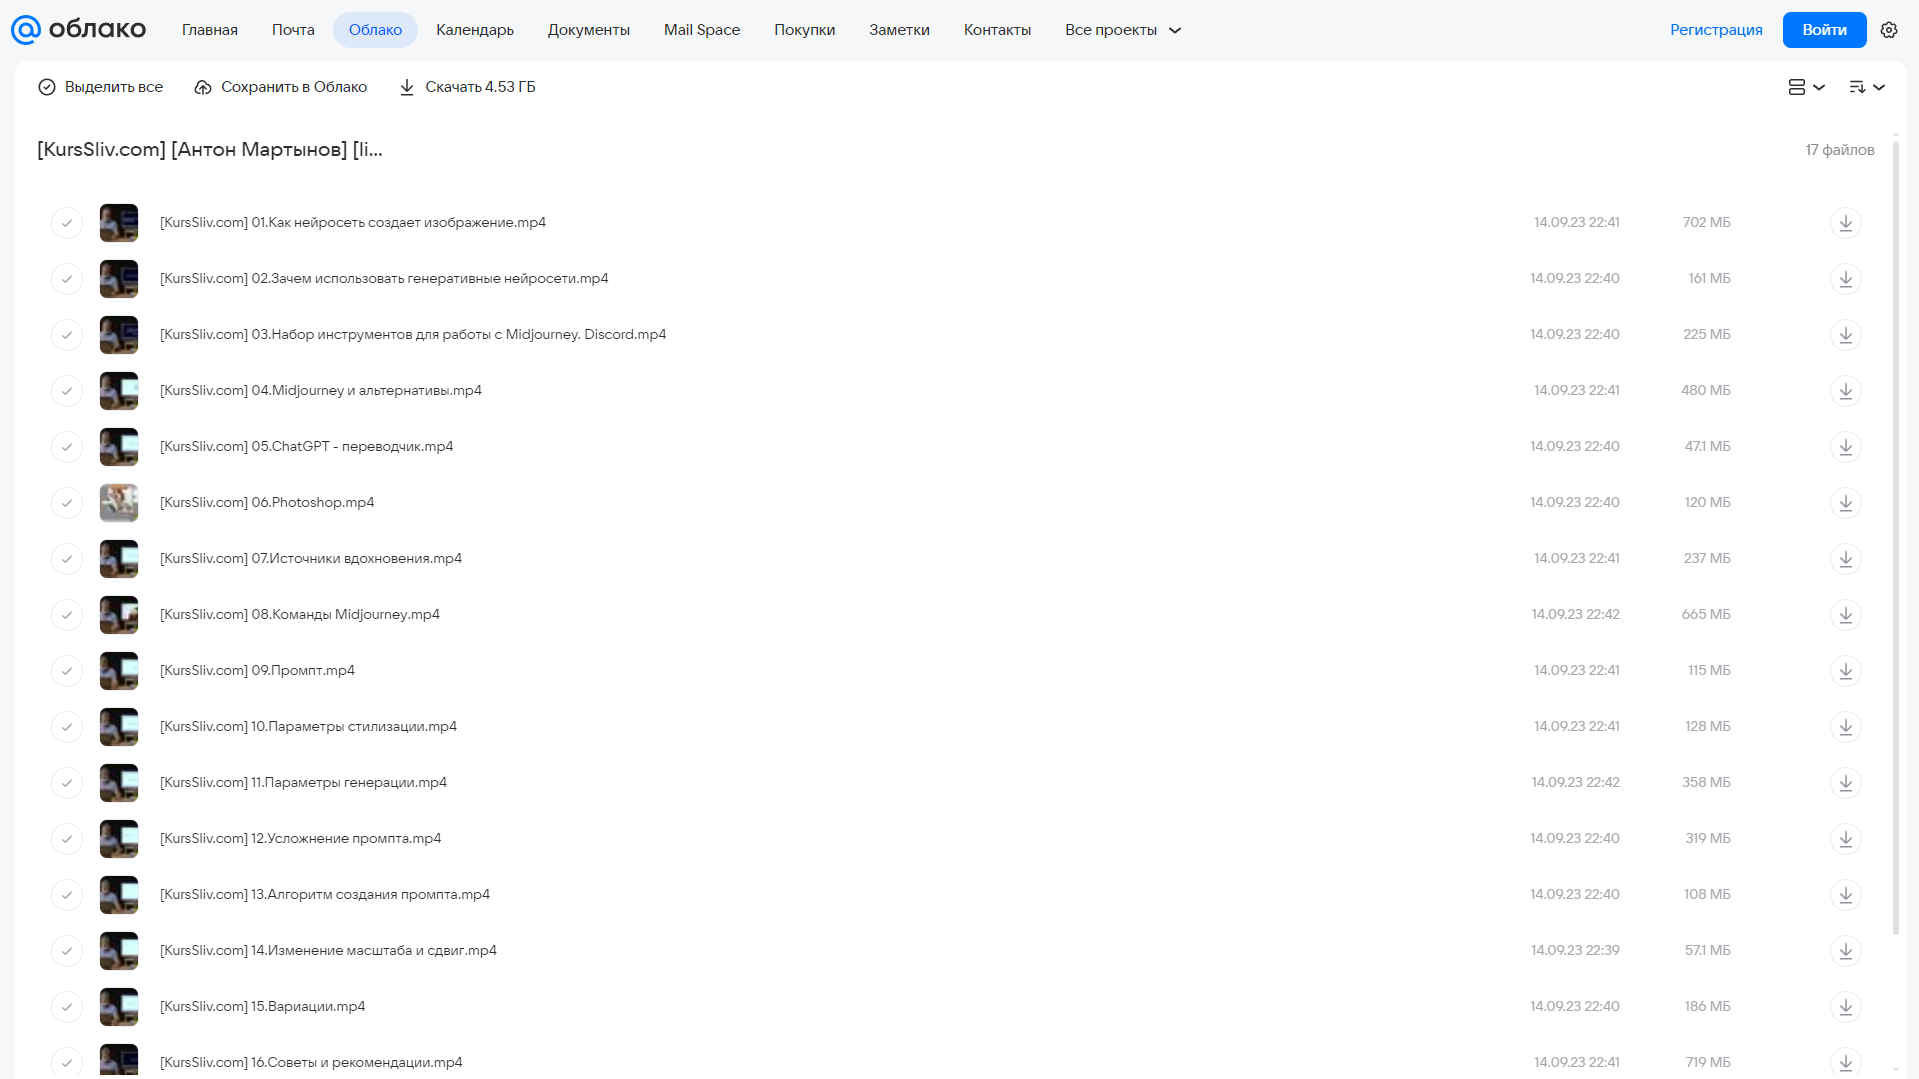Click download icon for 06.Photoshop.mp4

point(1845,503)
